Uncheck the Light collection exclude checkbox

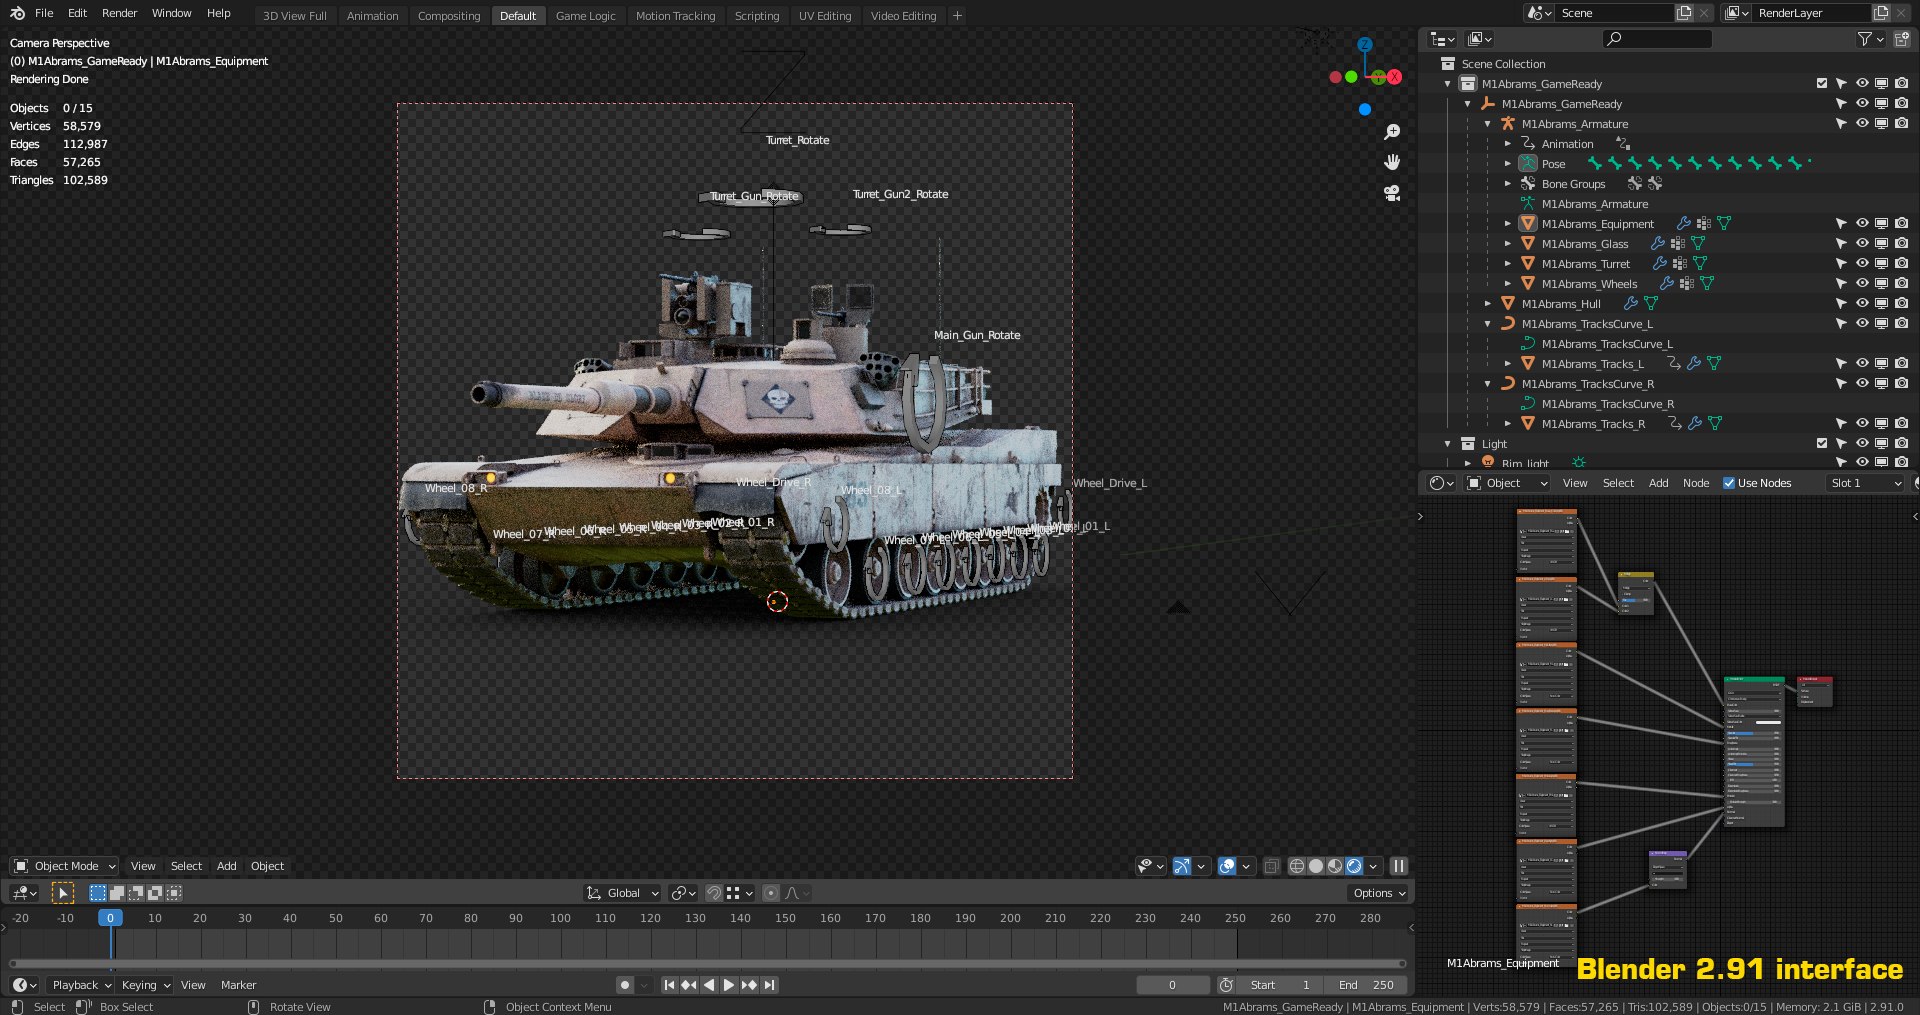[x=1822, y=444]
